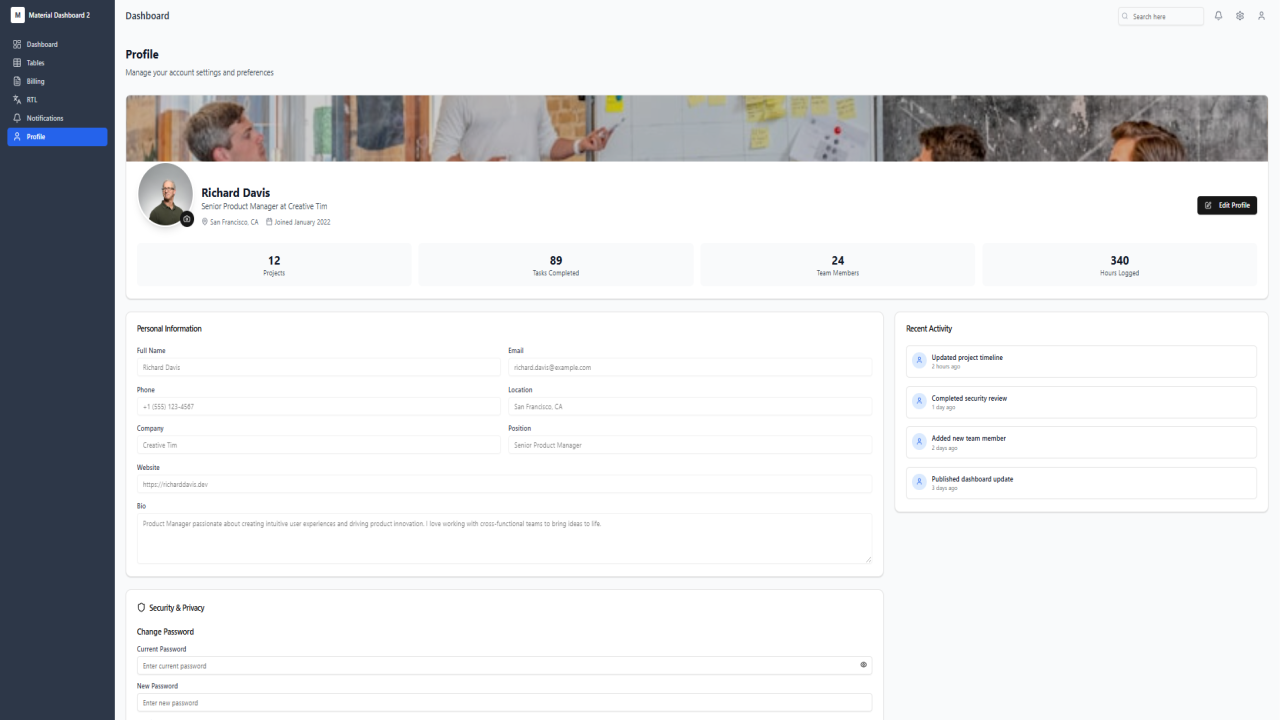The image size is (1280, 720).
Task: Click the shield icon beside Security & Privacy
Action: pos(141,608)
